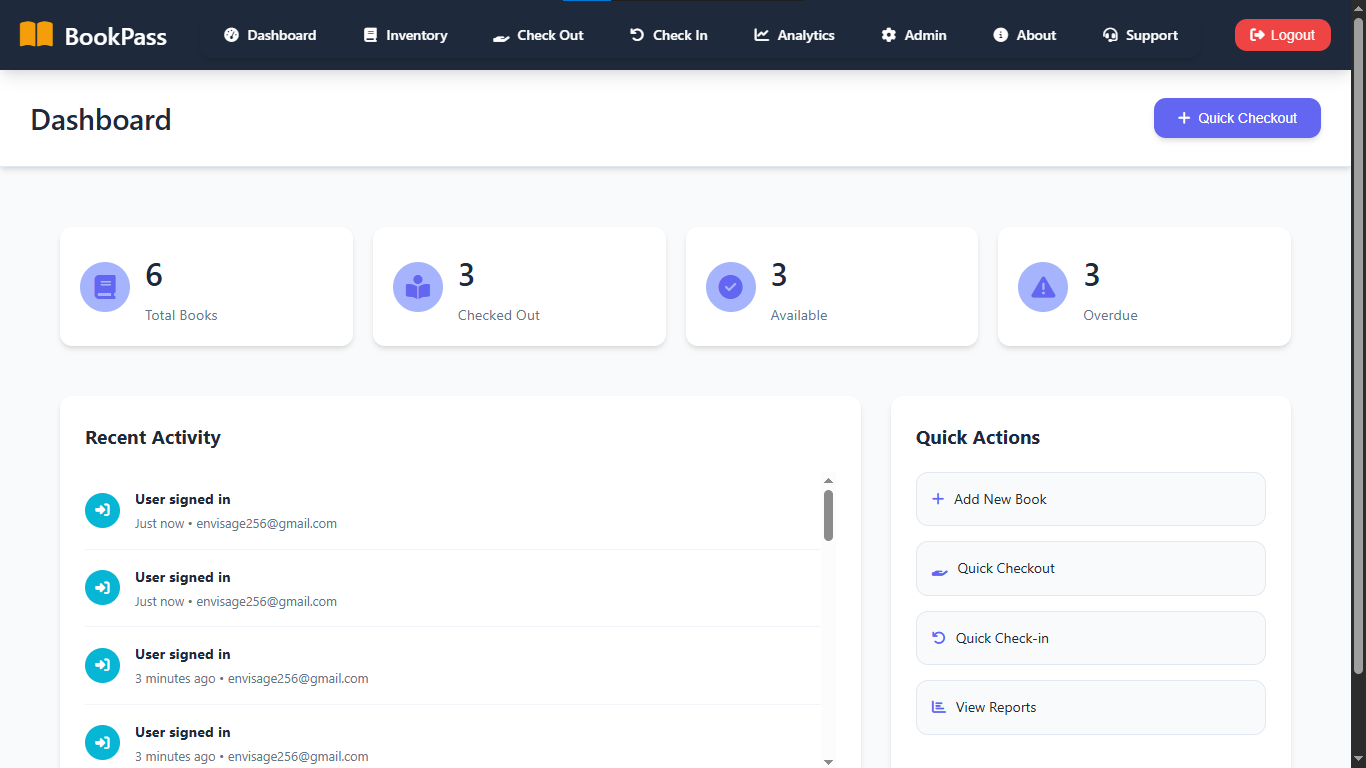Click the Checked Out open-book icon on its card
The width and height of the screenshot is (1366, 768).
(x=417, y=287)
